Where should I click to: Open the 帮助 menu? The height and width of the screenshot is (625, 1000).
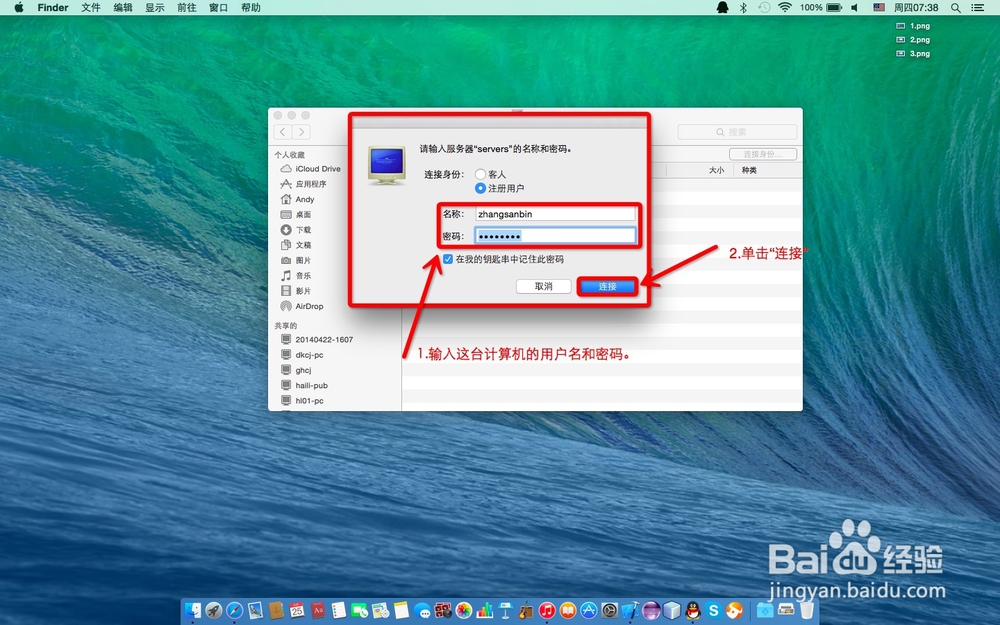[x=251, y=8]
